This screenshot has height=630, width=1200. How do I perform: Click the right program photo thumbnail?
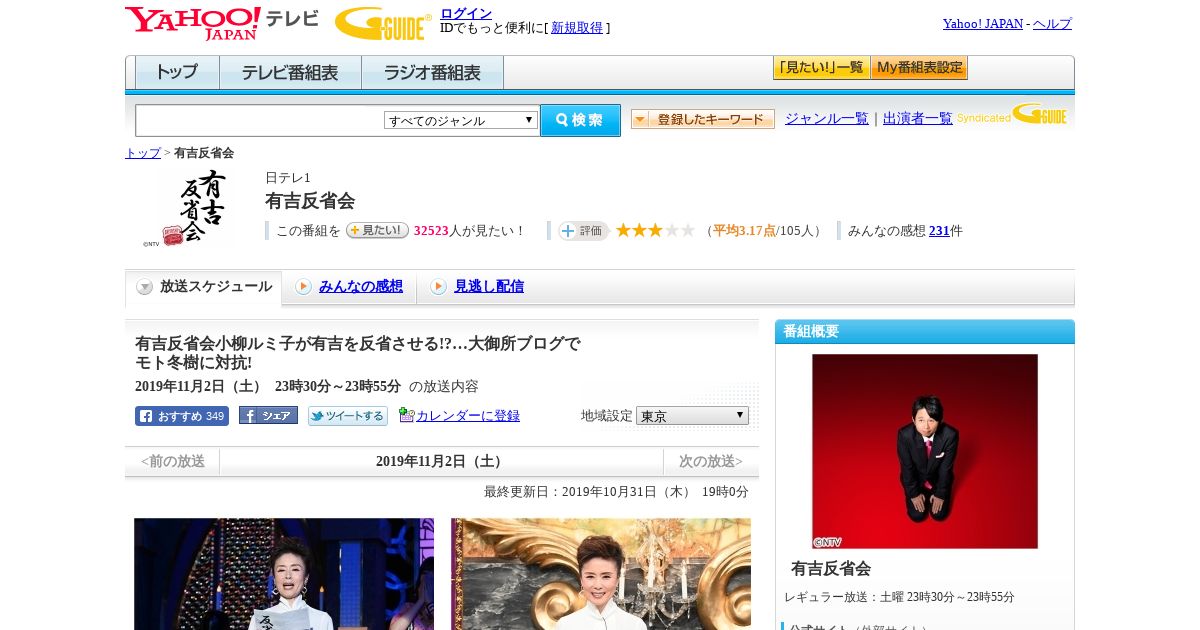(x=601, y=574)
